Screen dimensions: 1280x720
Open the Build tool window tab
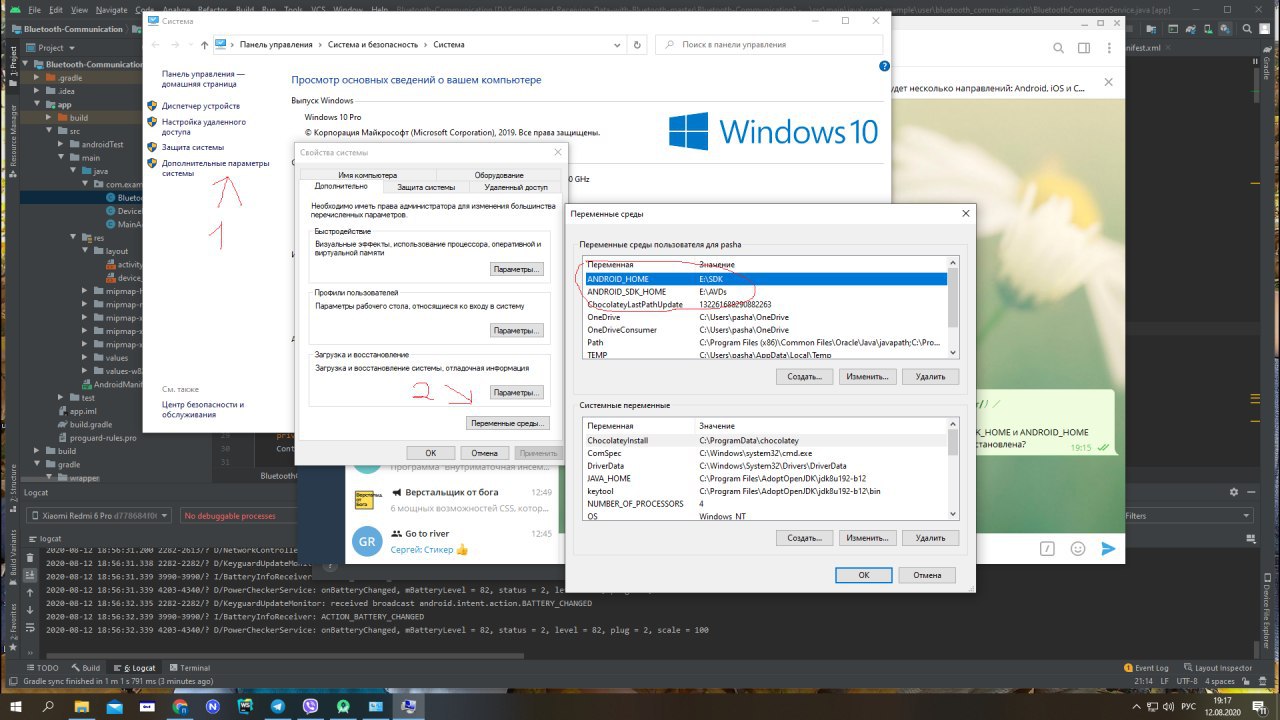[x=85, y=667]
